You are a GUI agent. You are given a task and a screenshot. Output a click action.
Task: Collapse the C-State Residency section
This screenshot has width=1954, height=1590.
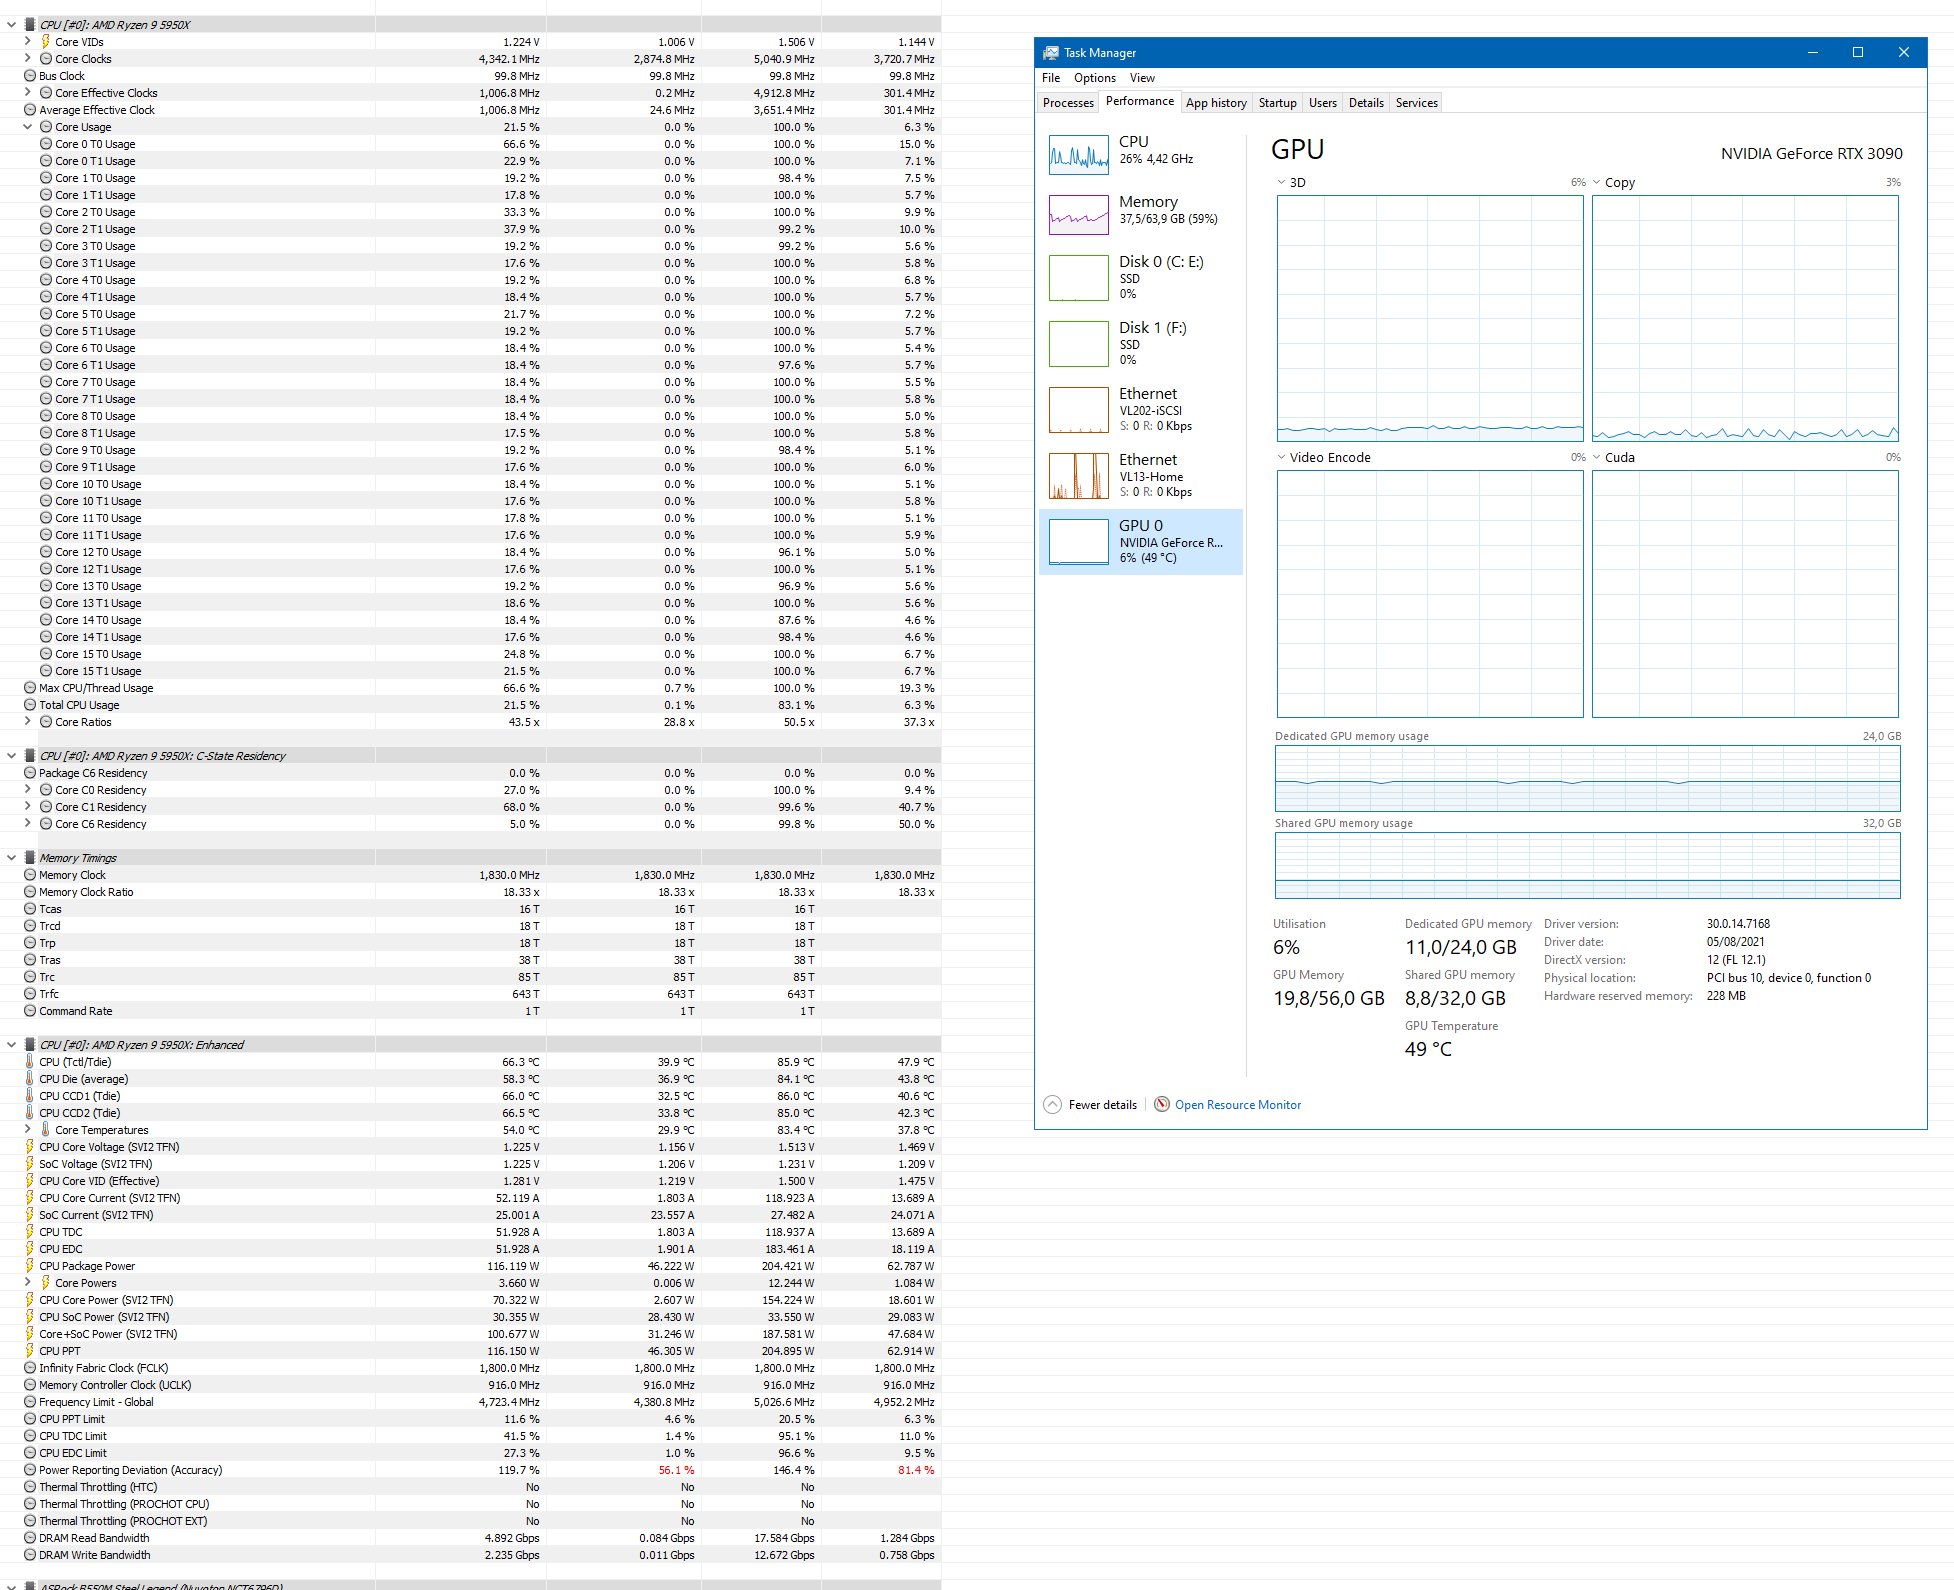11,756
